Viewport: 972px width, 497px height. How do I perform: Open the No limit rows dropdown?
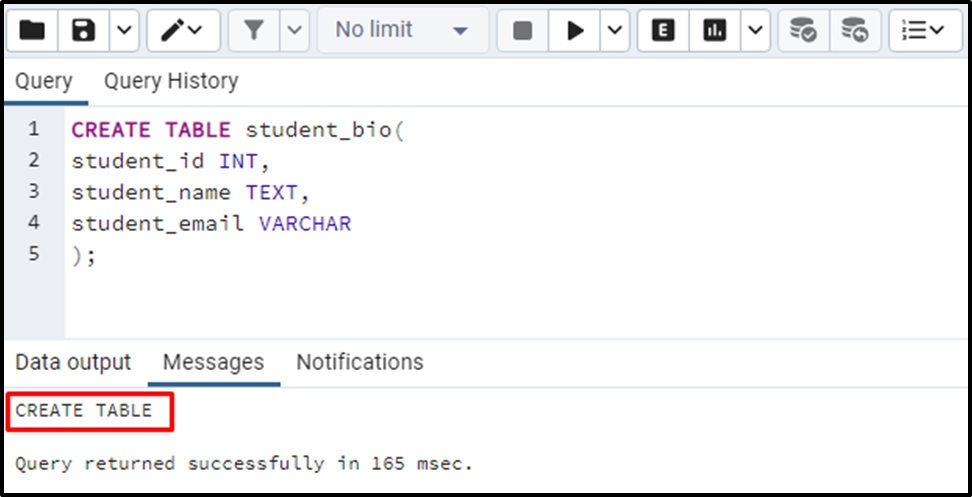(402, 30)
